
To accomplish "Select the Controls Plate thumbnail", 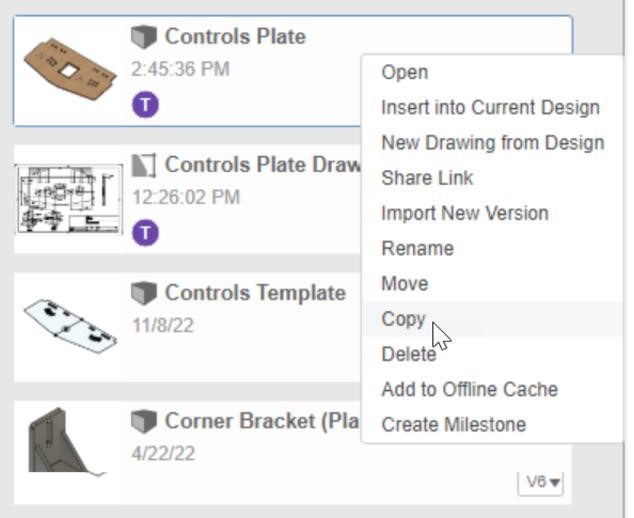I will 70,68.
